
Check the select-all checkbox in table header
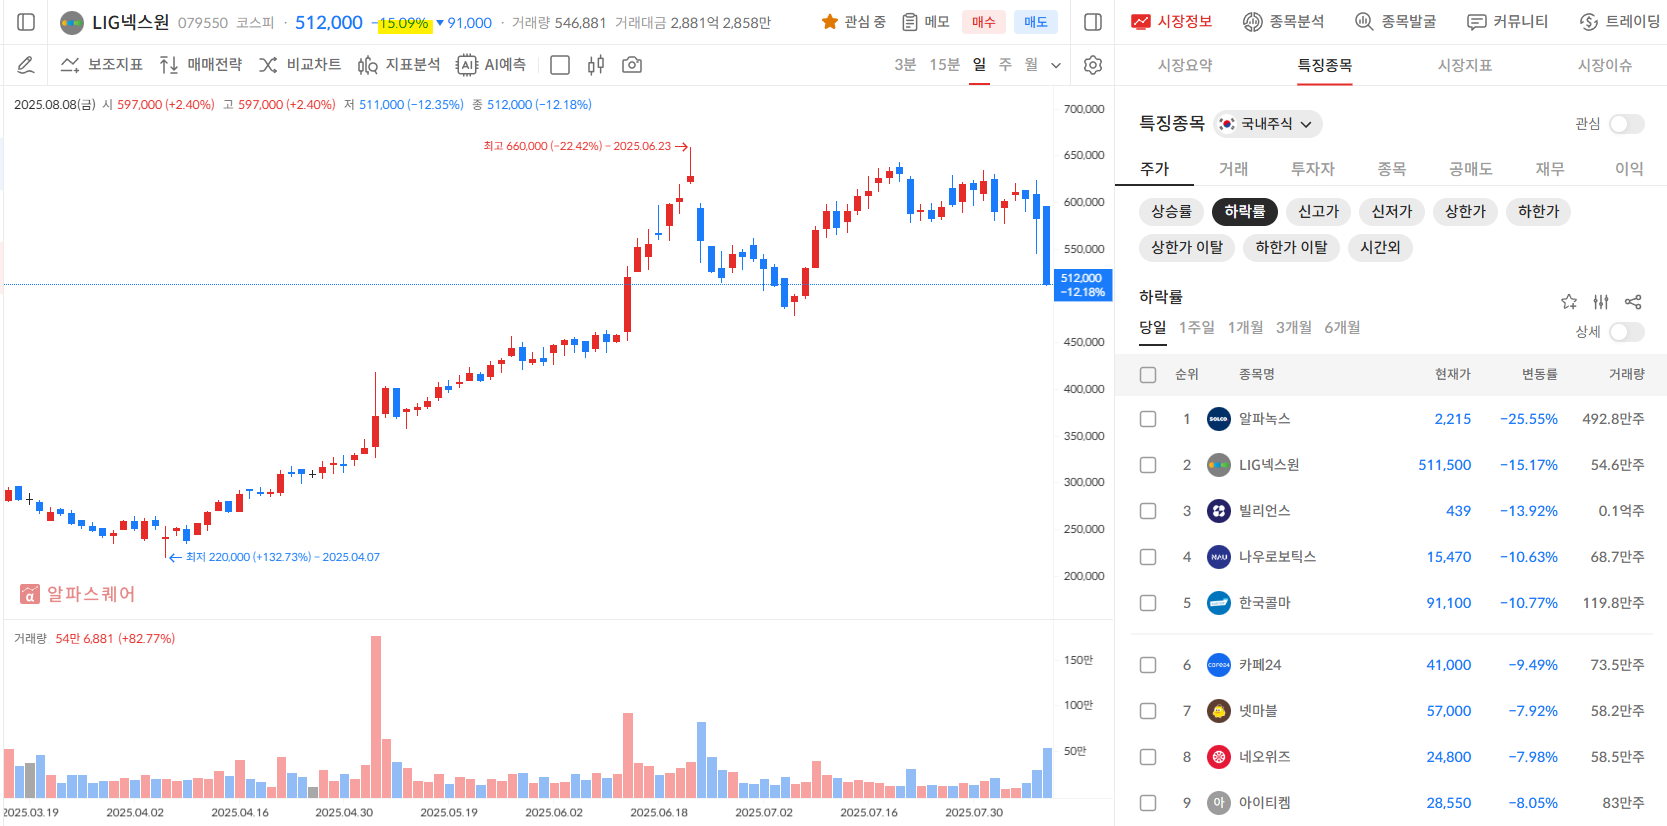point(1148,375)
